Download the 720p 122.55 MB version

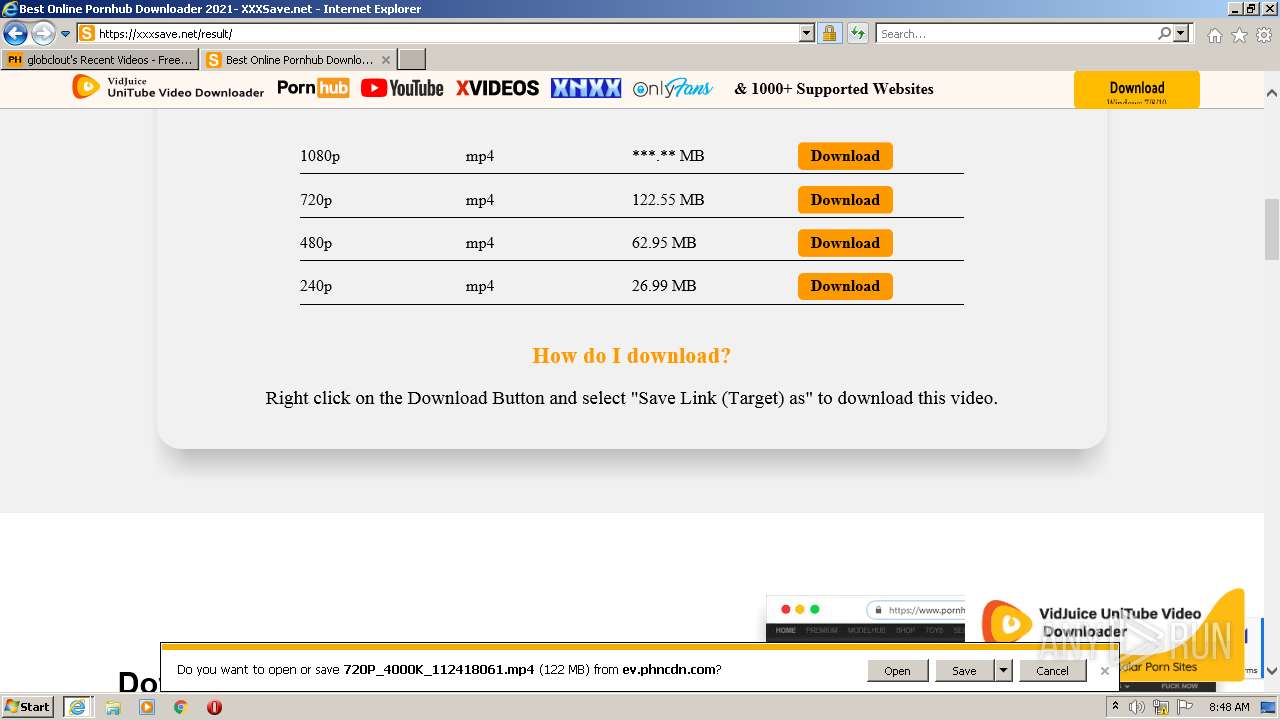point(845,200)
